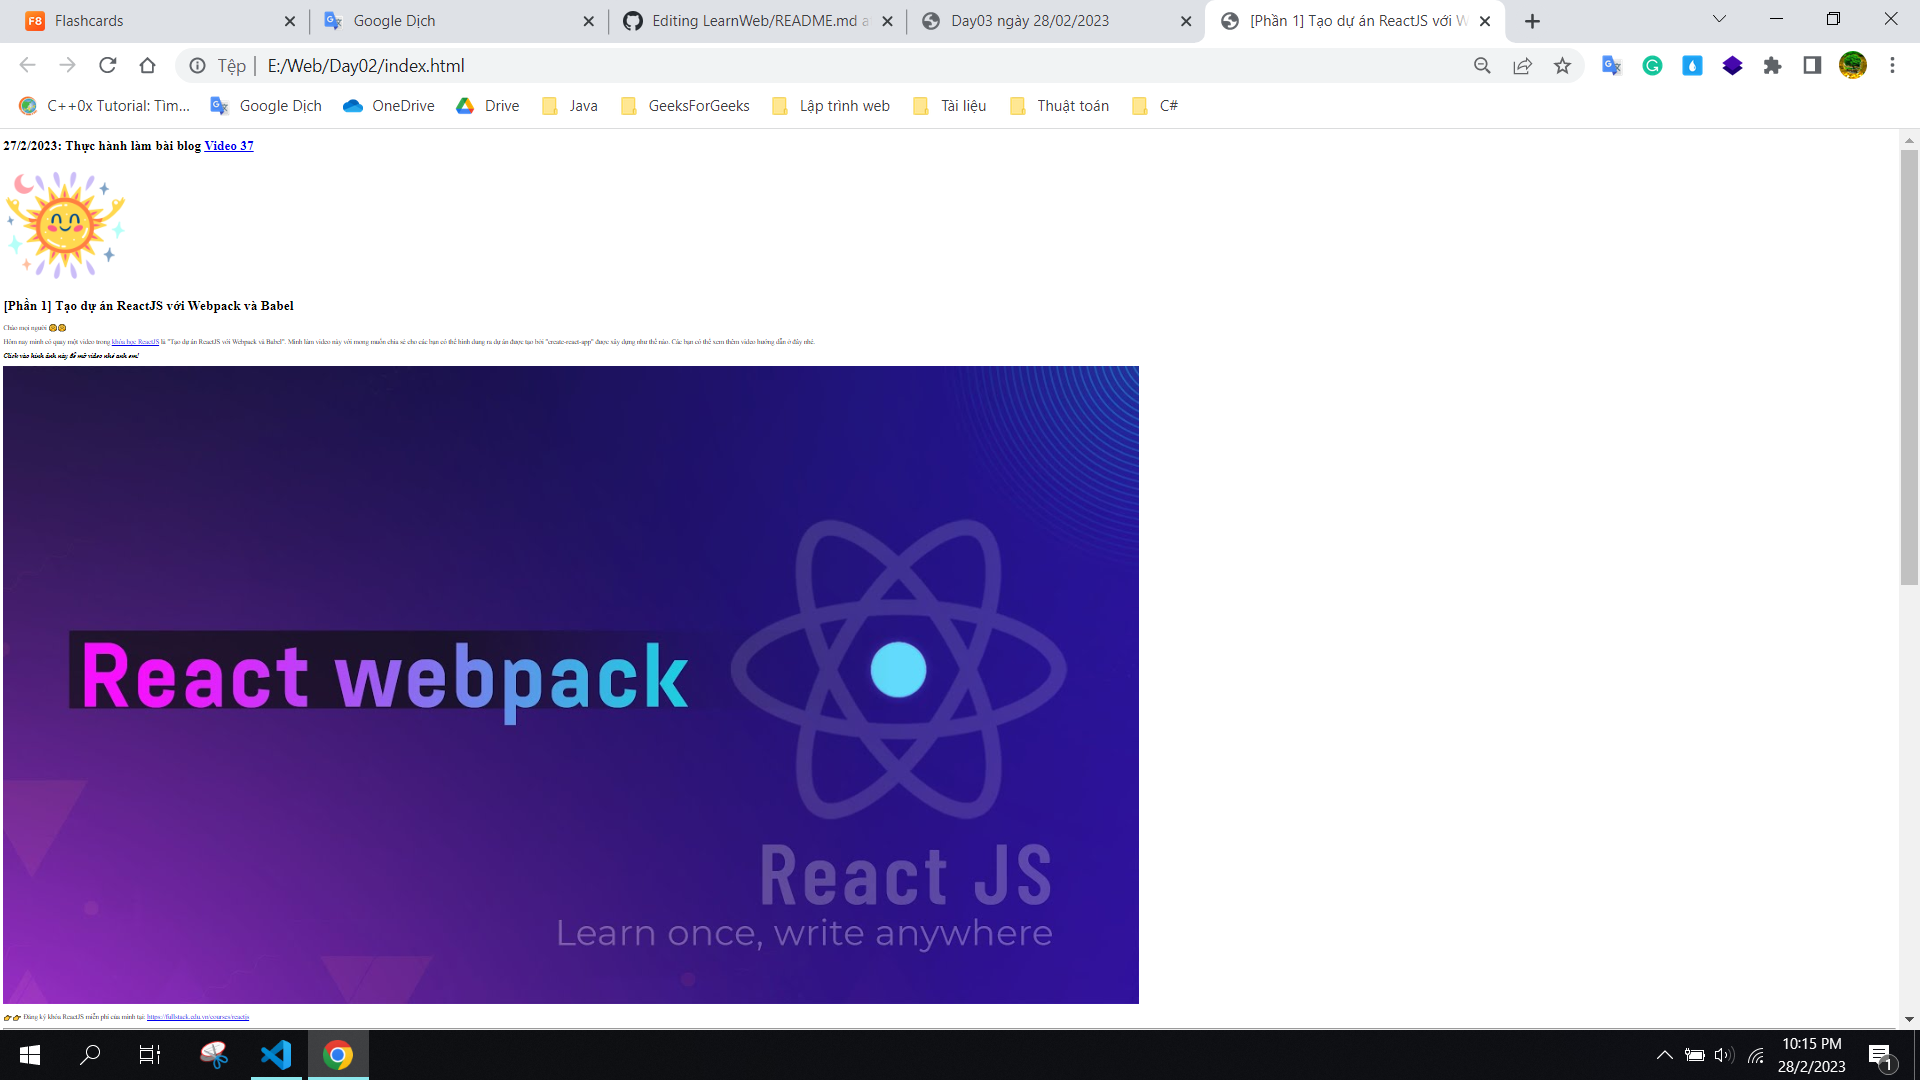Share the page via the share icon
The image size is (1920, 1080).
click(x=1522, y=65)
